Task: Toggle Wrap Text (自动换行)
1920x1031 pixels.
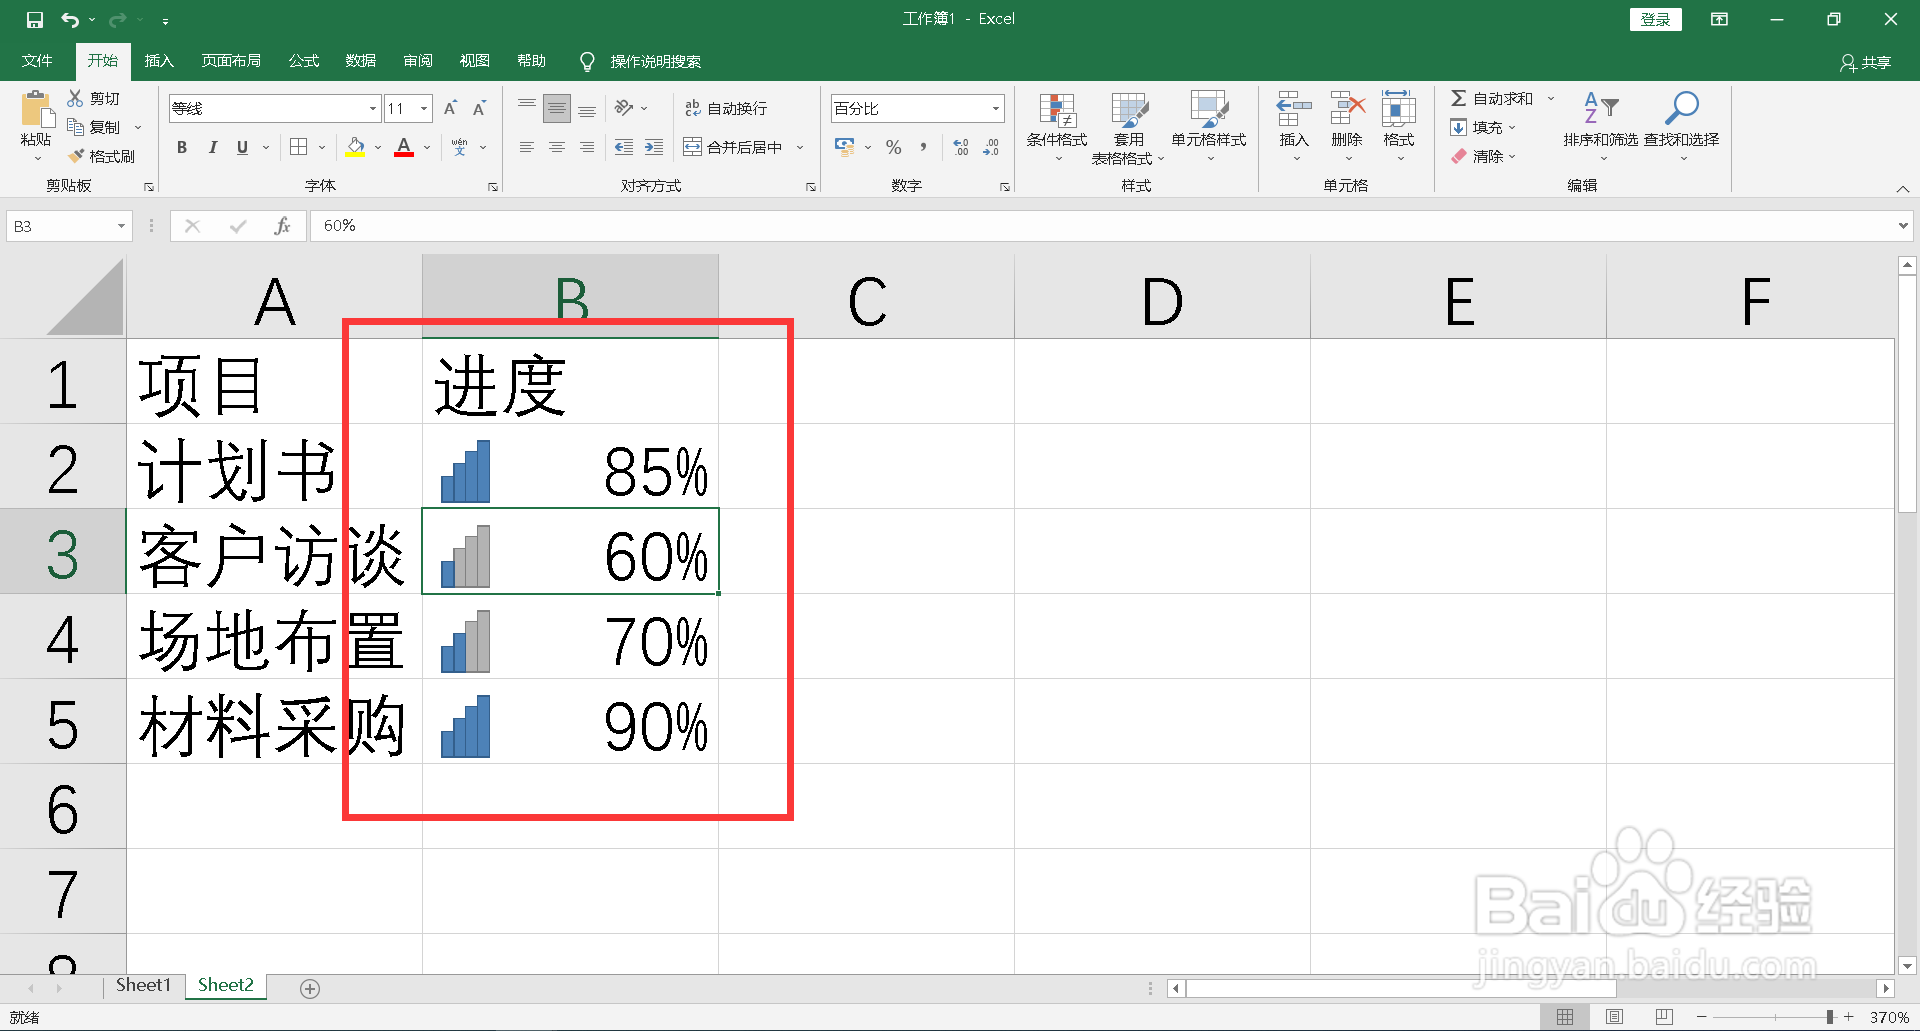Action: point(726,108)
